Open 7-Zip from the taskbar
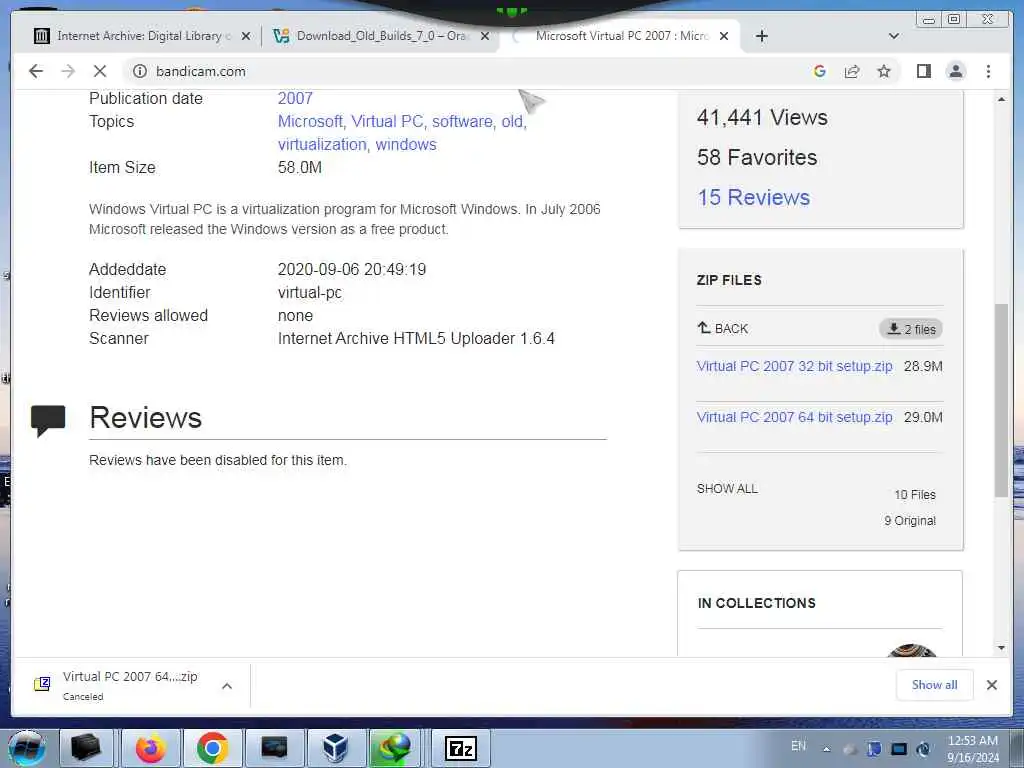Image resolution: width=1024 pixels, height=768 pixels. tap(460, 748)
